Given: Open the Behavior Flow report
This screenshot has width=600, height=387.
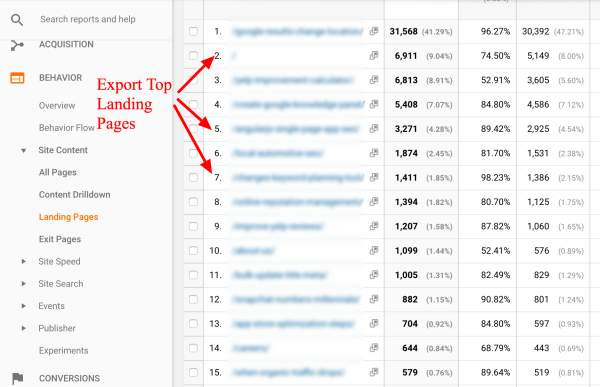Looking at the screenshot, I should click(x=67, y=128).
